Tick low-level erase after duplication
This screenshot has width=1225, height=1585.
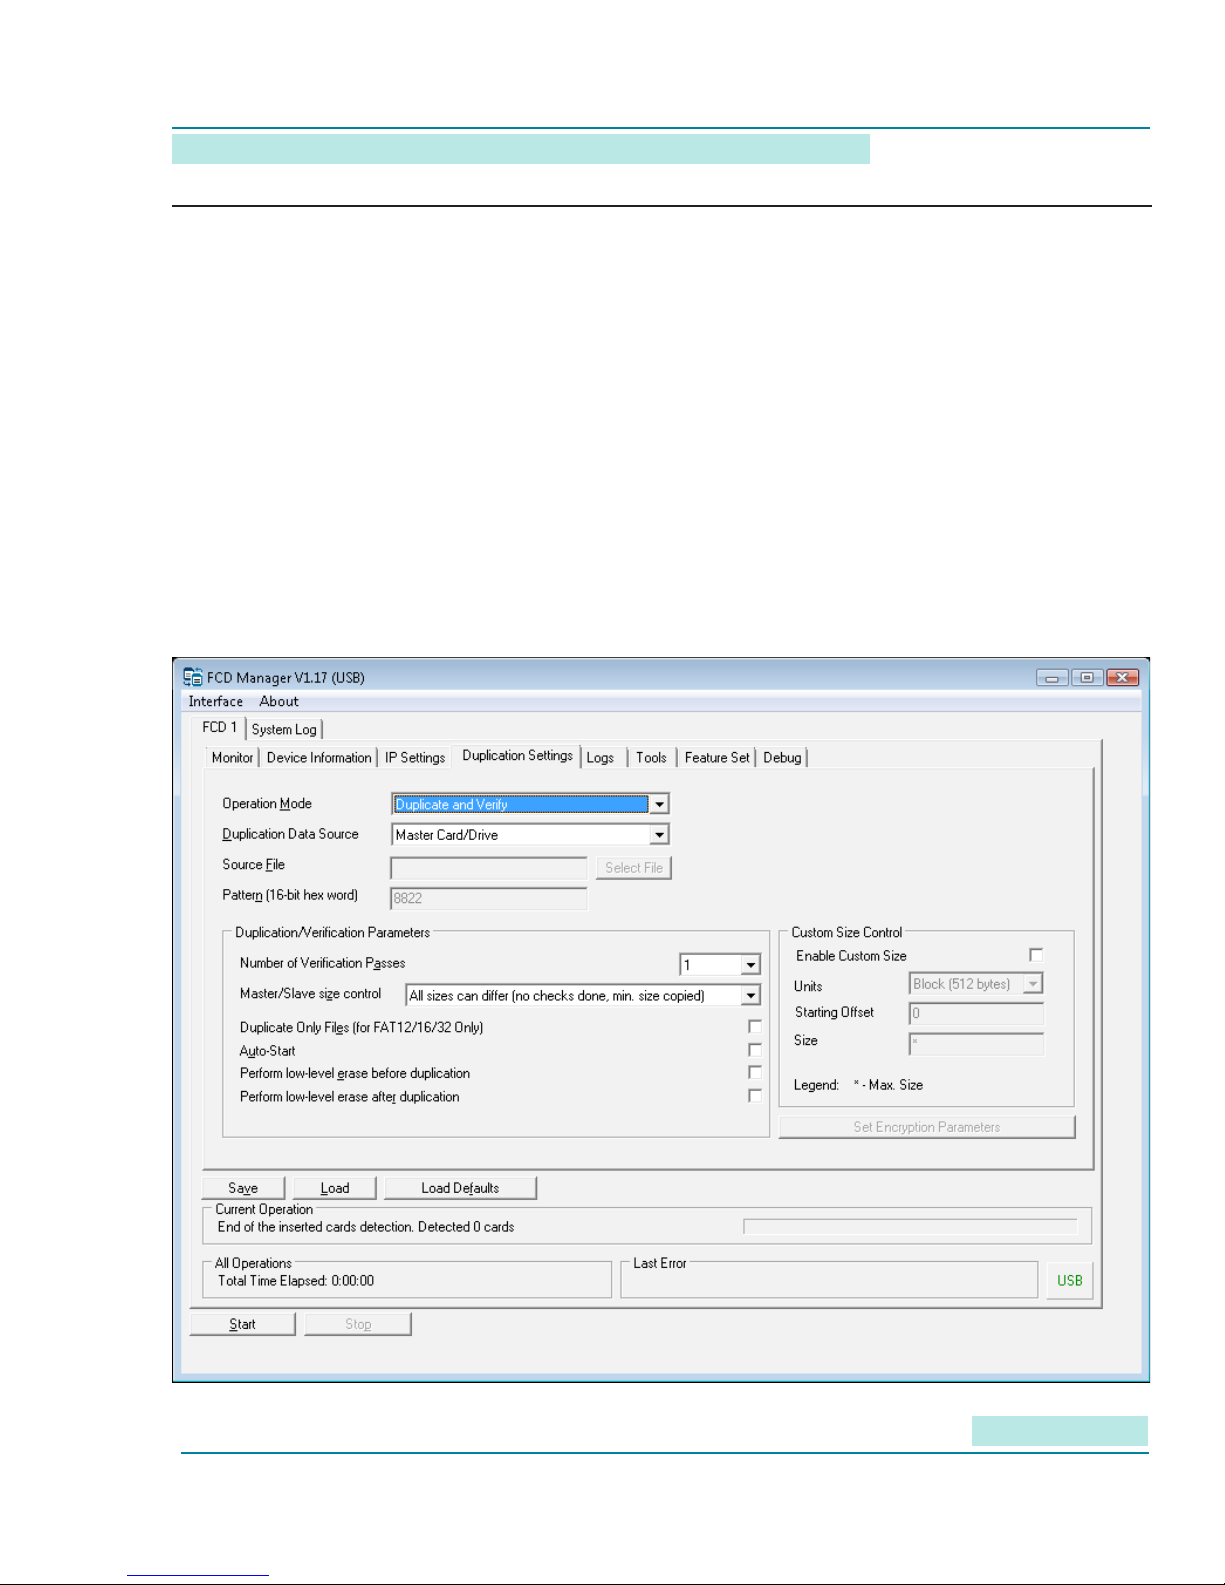click(x=754, y=1096)
